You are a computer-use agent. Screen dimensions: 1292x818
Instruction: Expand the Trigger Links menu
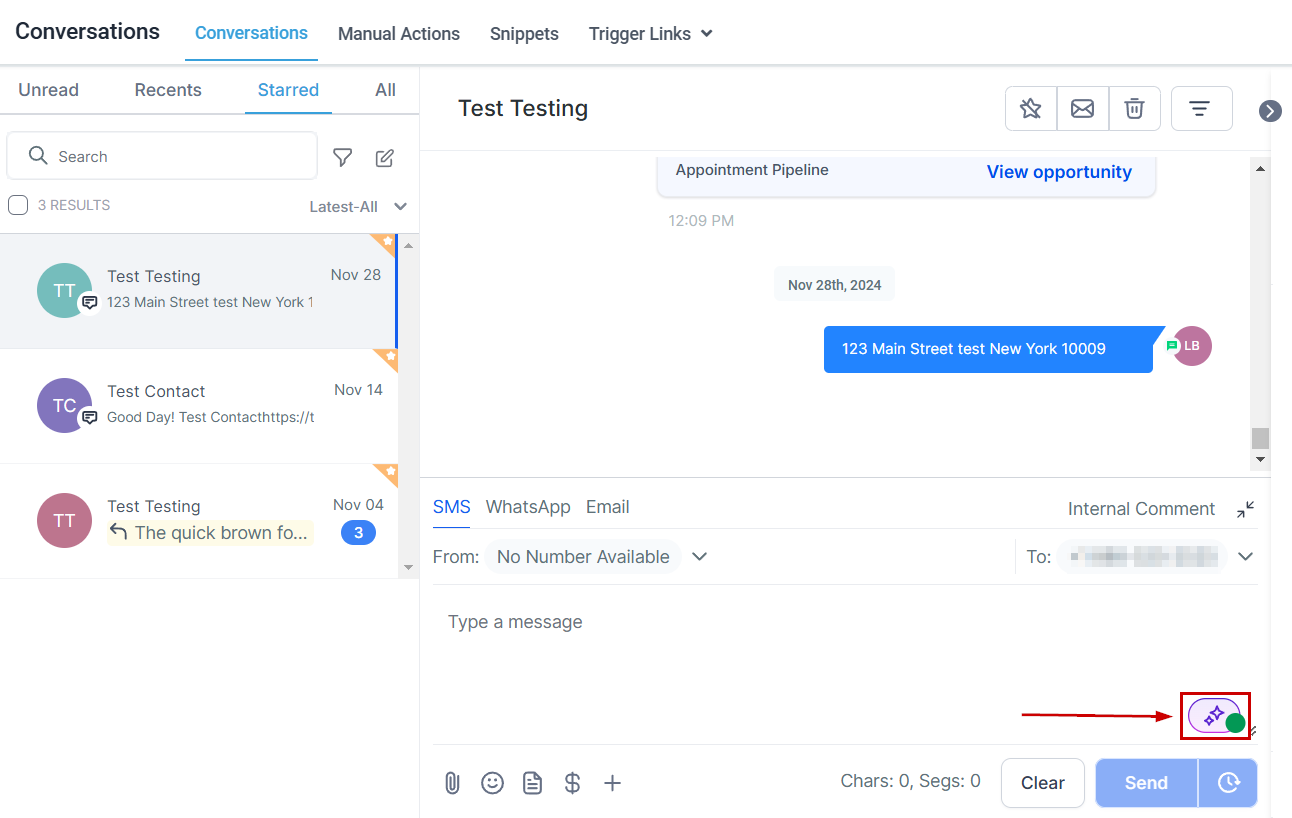click(650, 34)
